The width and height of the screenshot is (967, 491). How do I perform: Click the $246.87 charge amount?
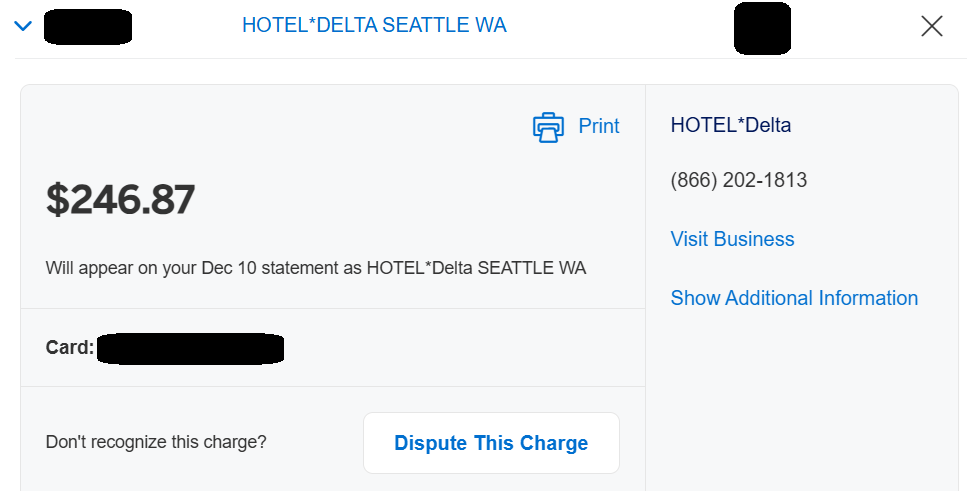click(x=120, y=200)
